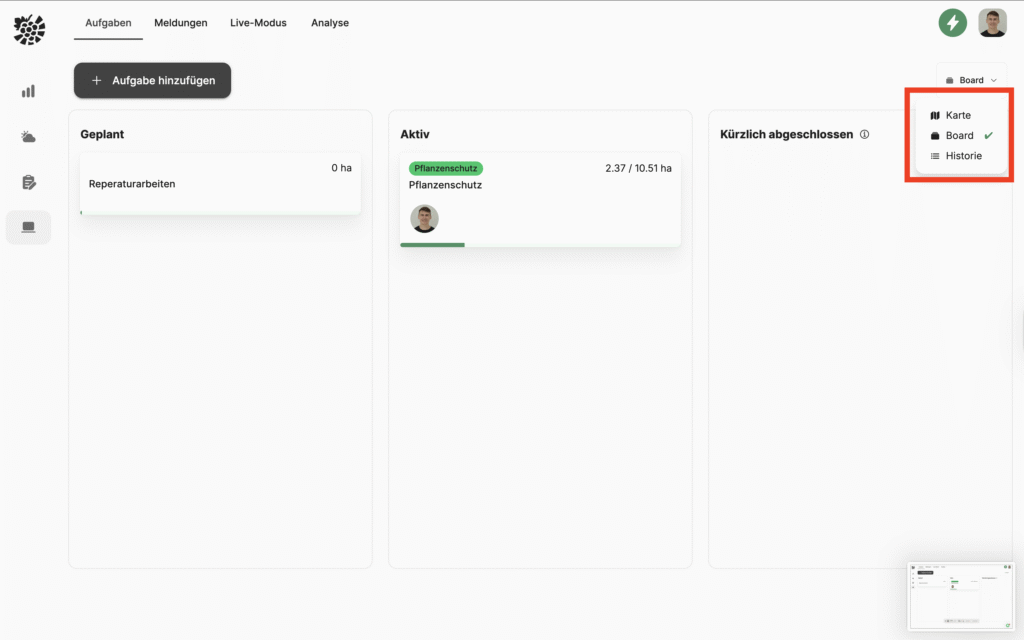Click the green lightning bolt icon
Screen dimensions: 1024x640
click(952, 23)
